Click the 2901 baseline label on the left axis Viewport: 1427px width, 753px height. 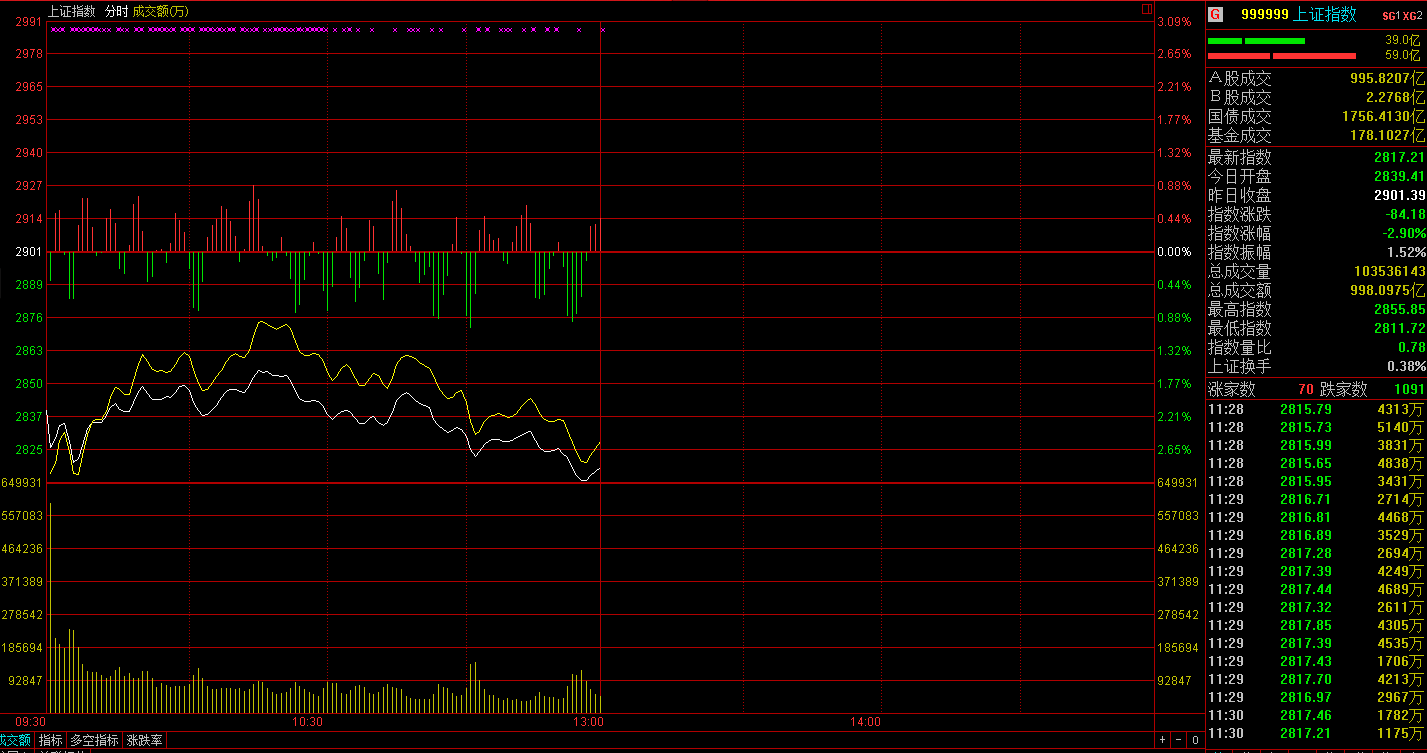tap(30, 252)
